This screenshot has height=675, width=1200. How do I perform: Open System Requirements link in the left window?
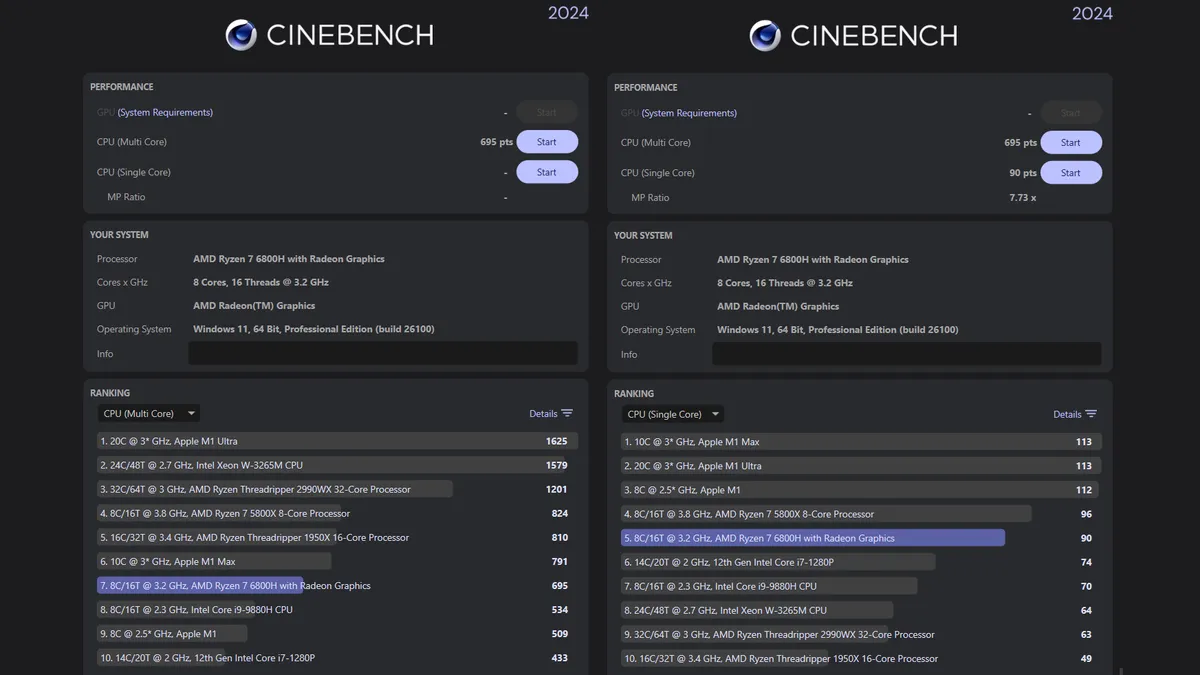pyautogui.click(x=165, y=112)
